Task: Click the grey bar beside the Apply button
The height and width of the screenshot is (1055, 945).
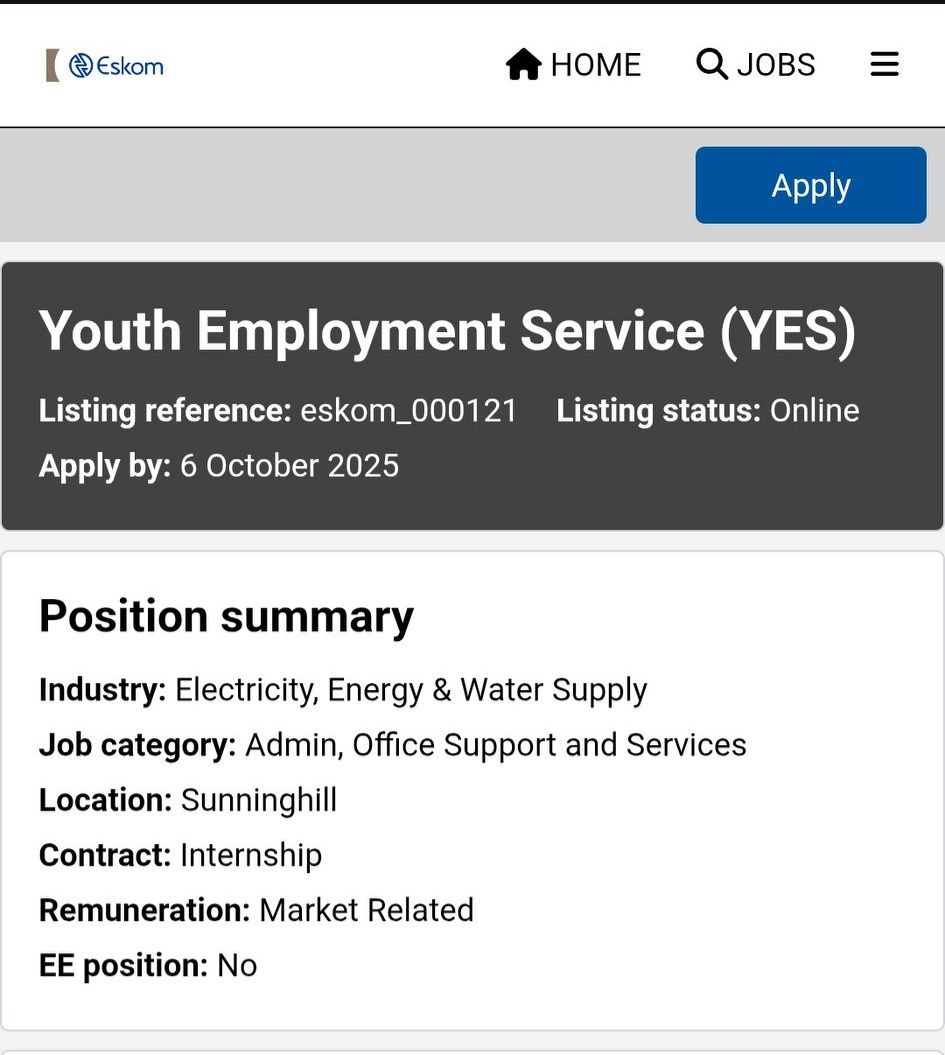Action: click(346, 185)
